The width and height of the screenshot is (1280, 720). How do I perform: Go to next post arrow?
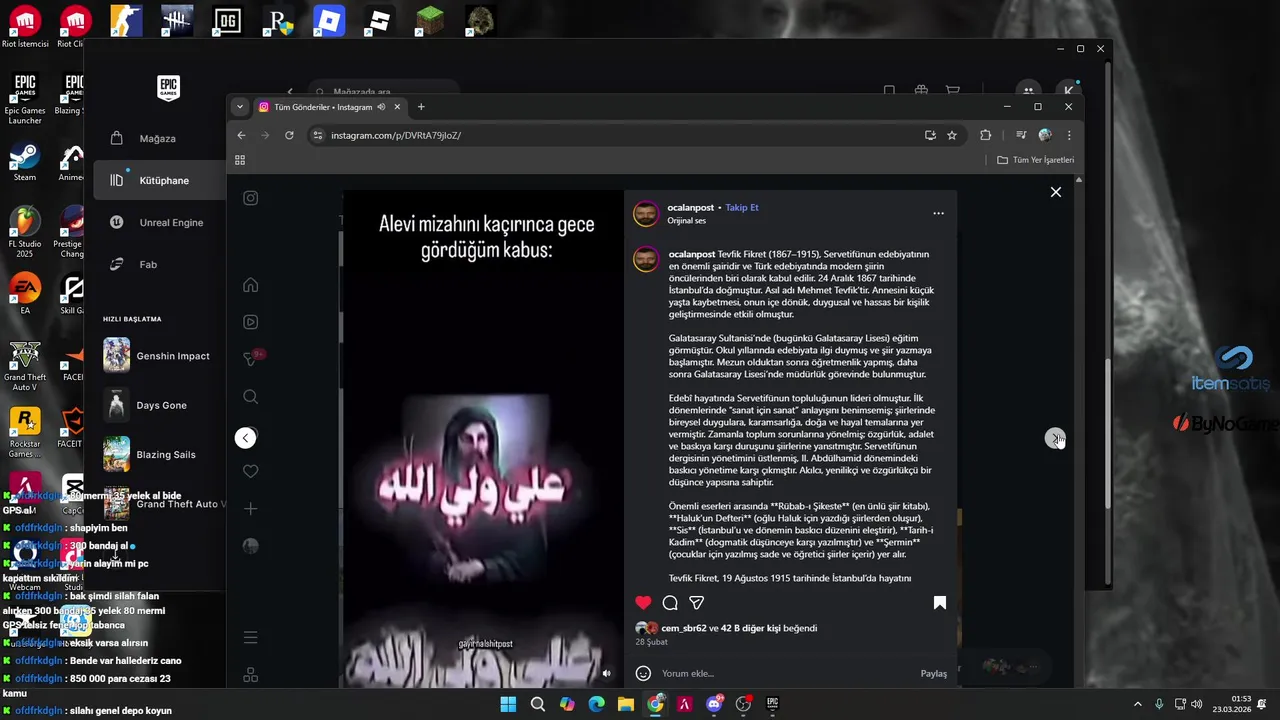[1055, 438]
